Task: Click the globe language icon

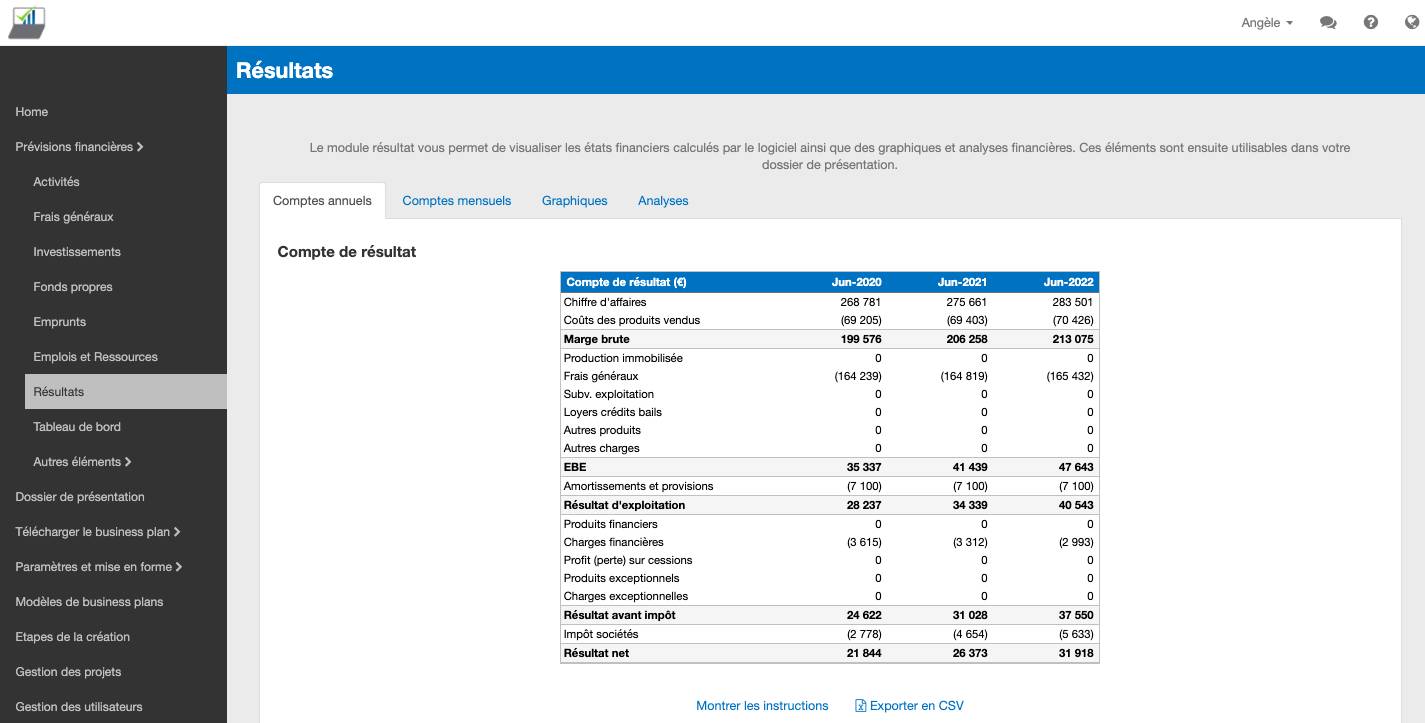Action: pos(1412,23)
